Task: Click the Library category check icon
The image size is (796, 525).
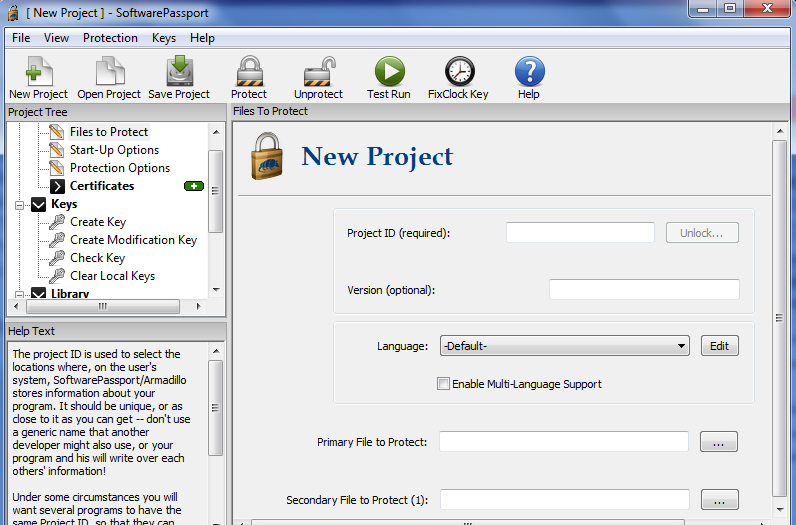Action: click(x=39, y=292)
